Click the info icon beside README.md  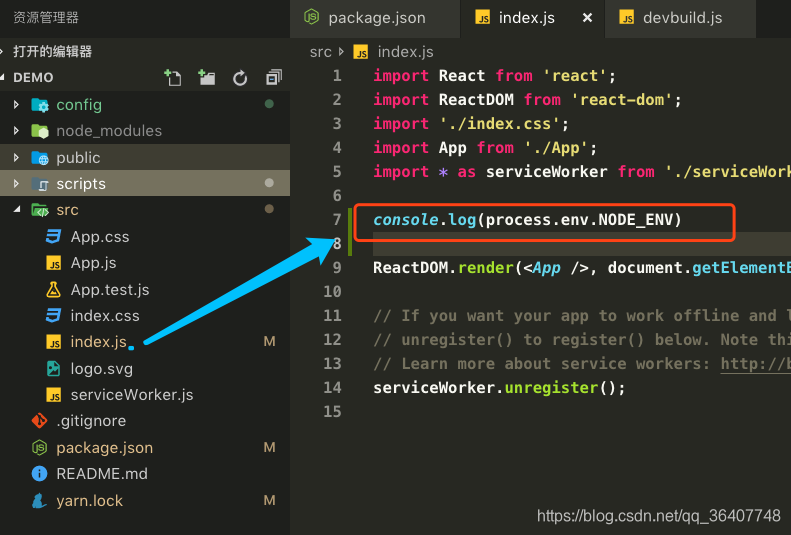click(x=39, y=473)
